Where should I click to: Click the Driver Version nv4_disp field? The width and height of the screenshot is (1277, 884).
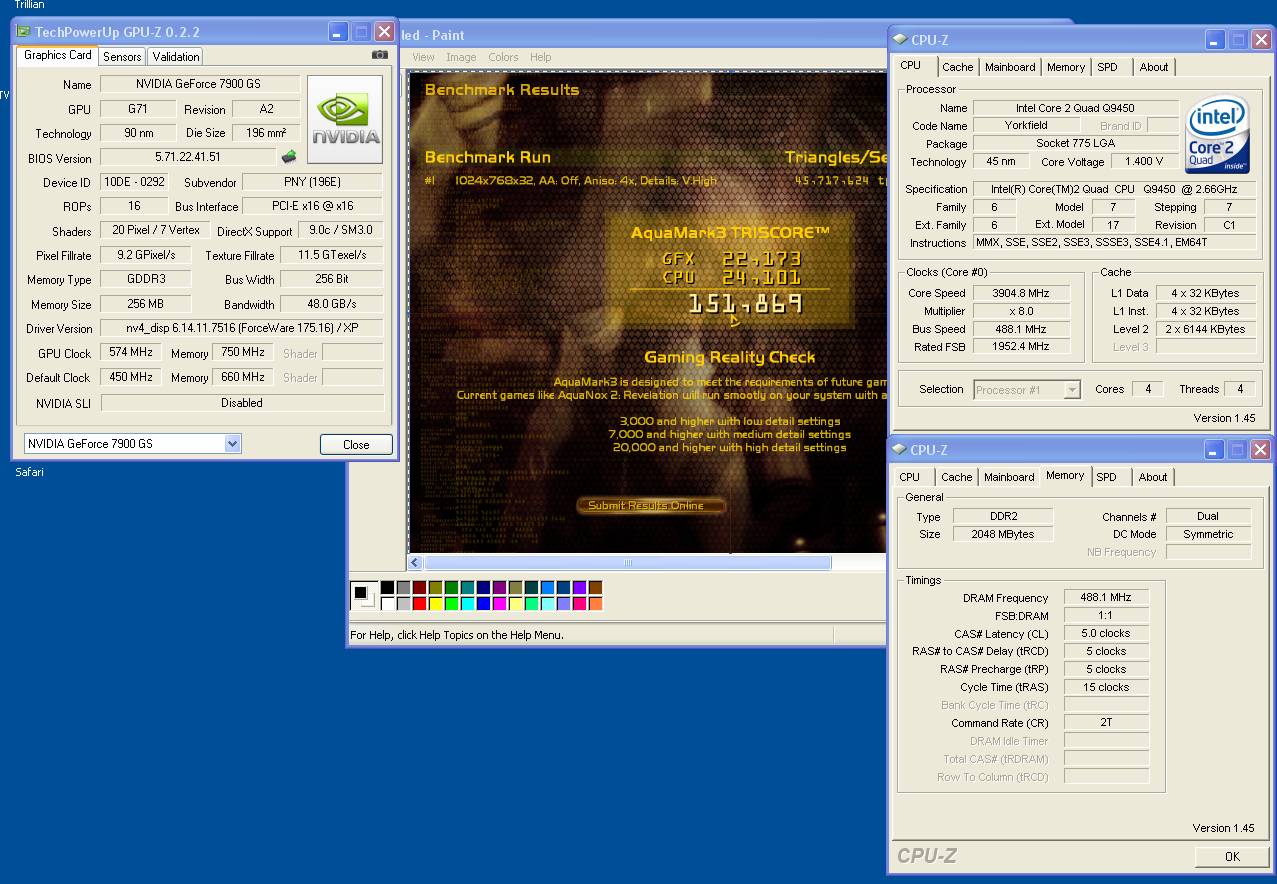(x=242, y=328)
